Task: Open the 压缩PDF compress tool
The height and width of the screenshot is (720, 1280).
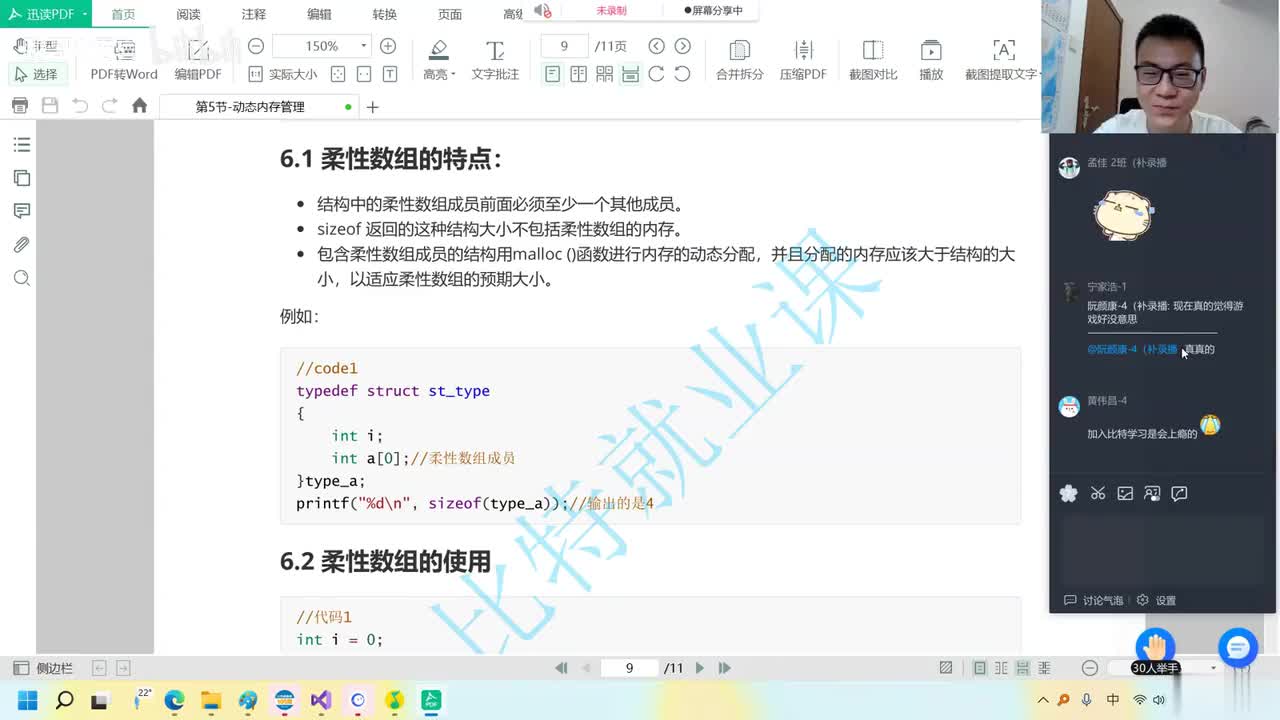Action: pos(803,60)
